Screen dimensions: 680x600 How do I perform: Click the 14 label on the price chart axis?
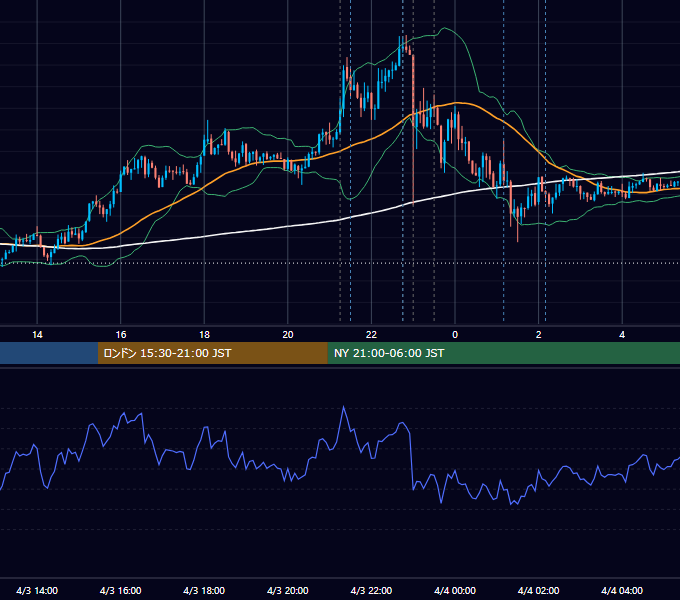coord(37,335)
